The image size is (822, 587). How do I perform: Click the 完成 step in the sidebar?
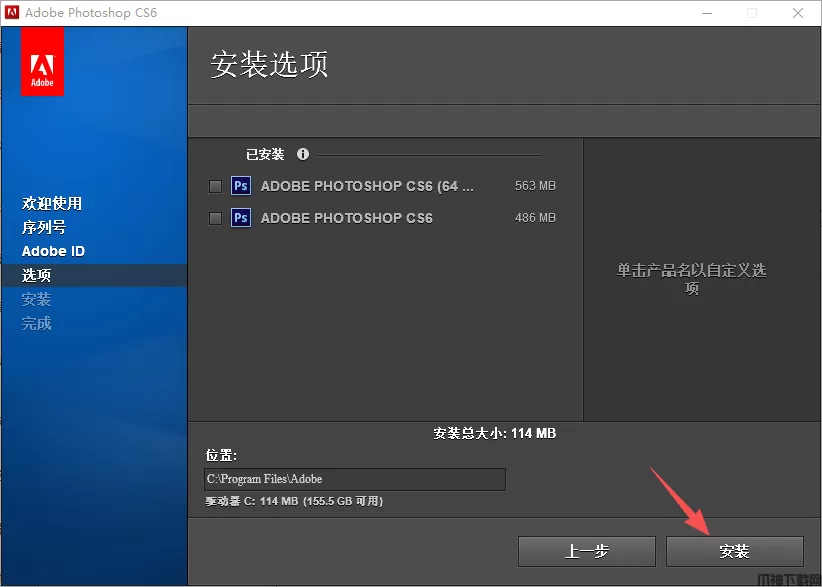point(37,323)
